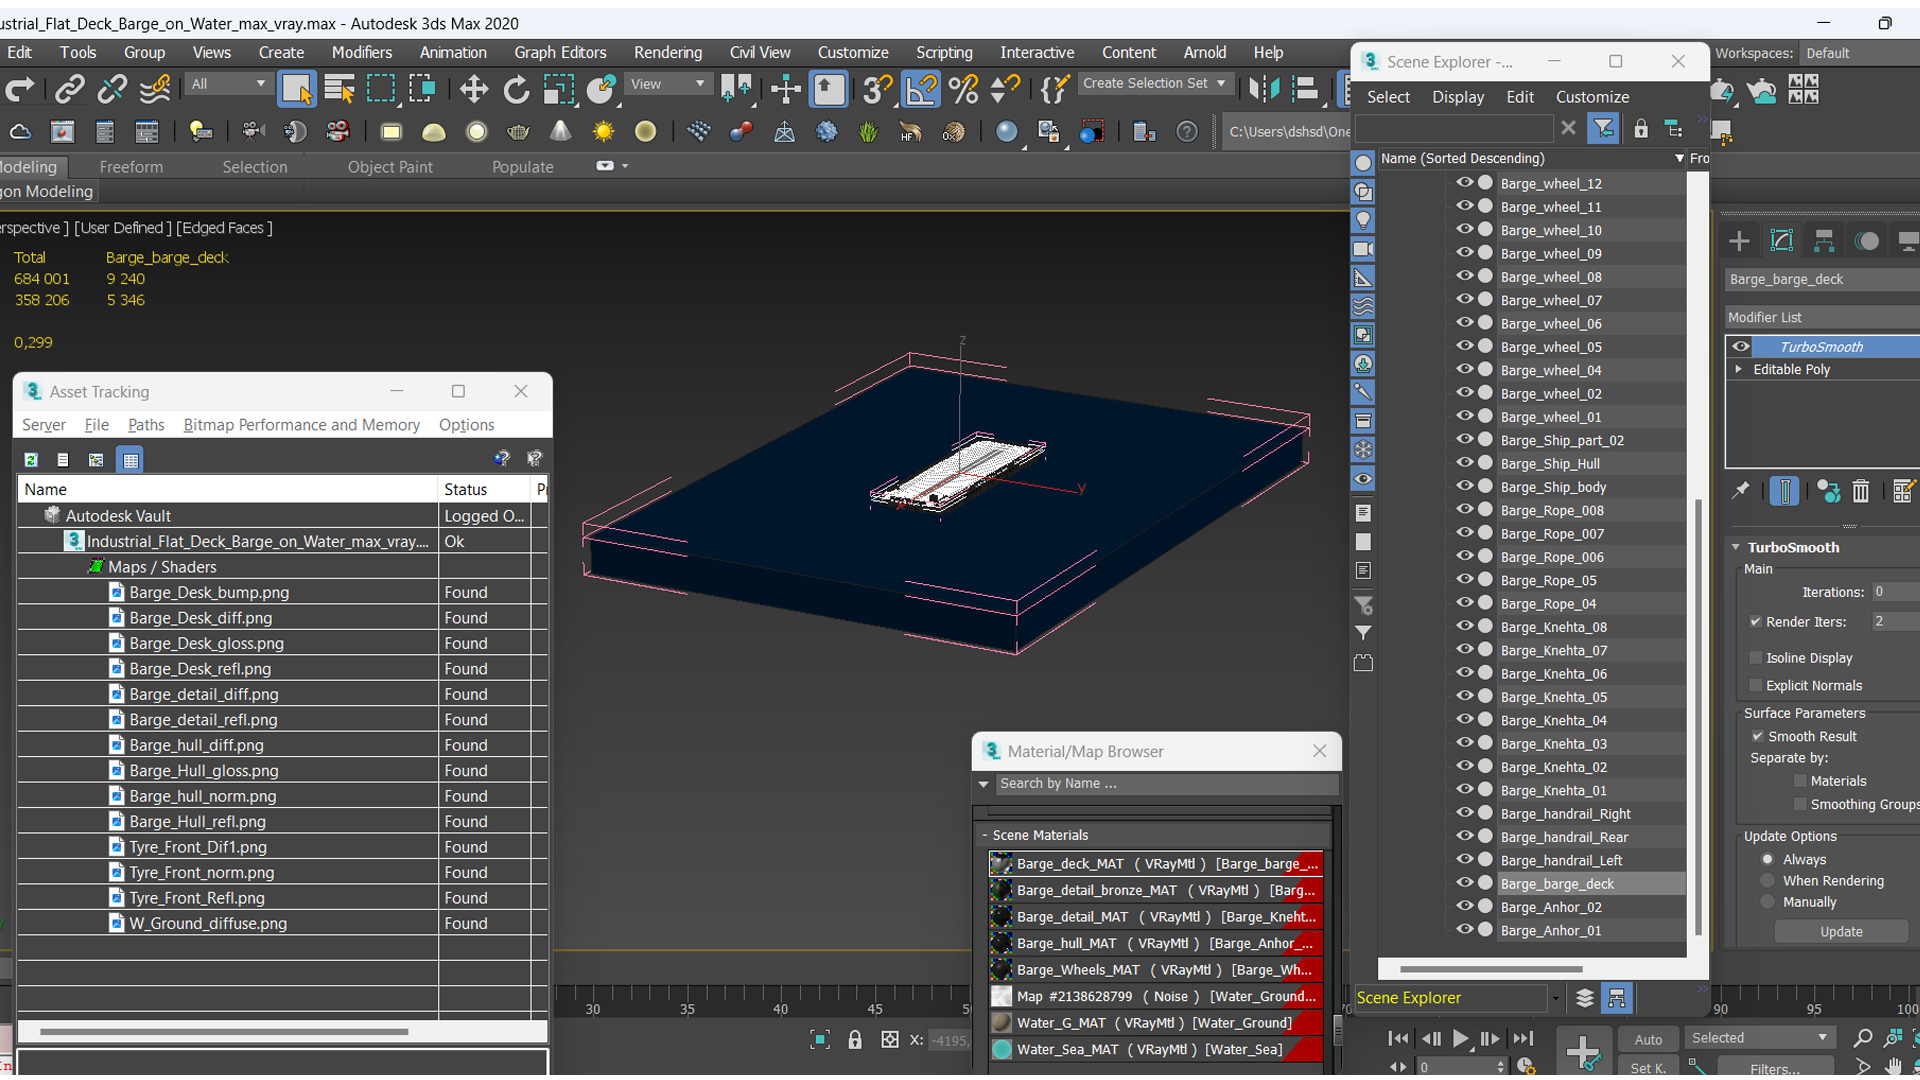Click the Auto key button
This screenshot has height=1080, width=1920.
(x=1648, y=1039)
